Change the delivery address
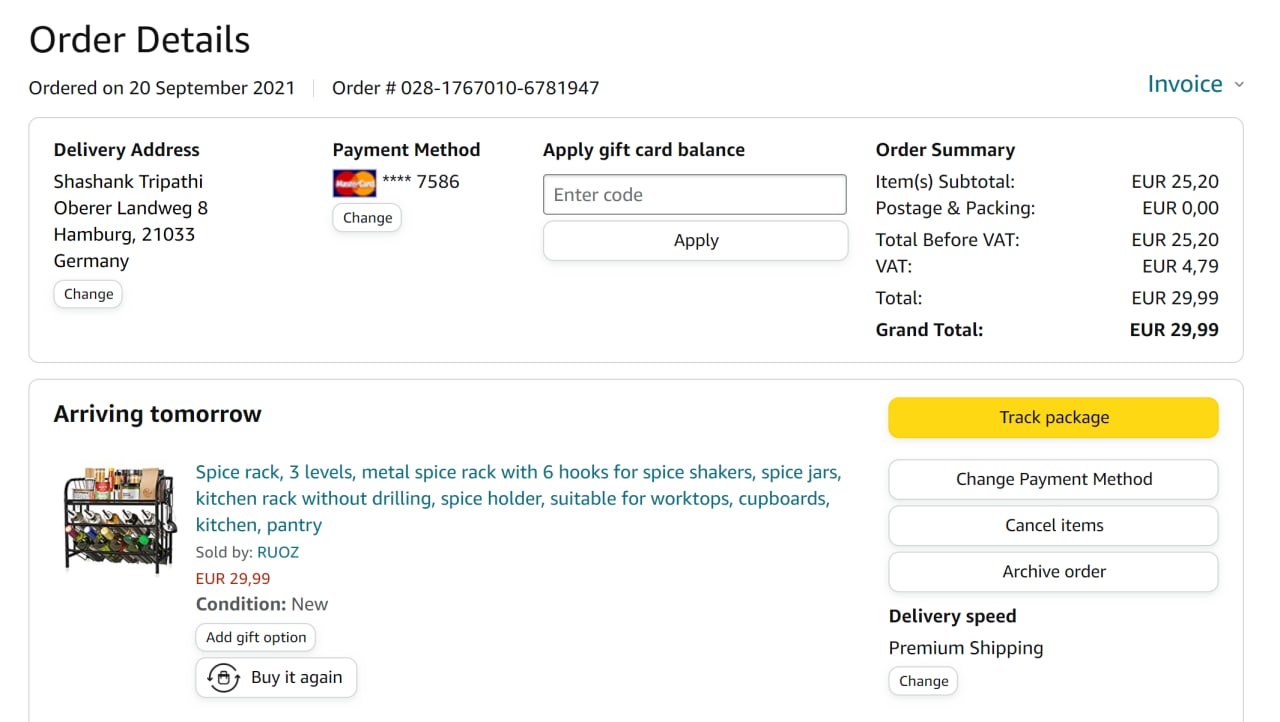The width and height of the screenshot is (1280, 722). pos(88,294)
